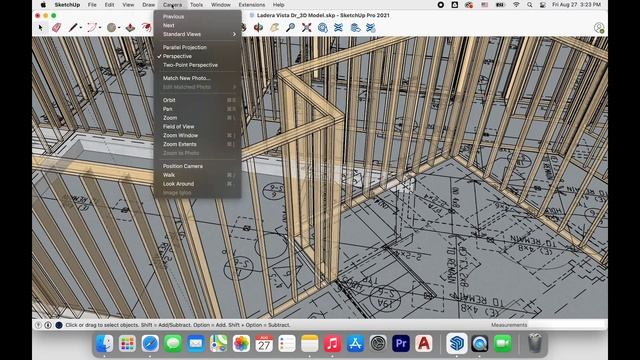
Task: Choose Orbit from the Camera menu
Action: [x=198, y=100]
